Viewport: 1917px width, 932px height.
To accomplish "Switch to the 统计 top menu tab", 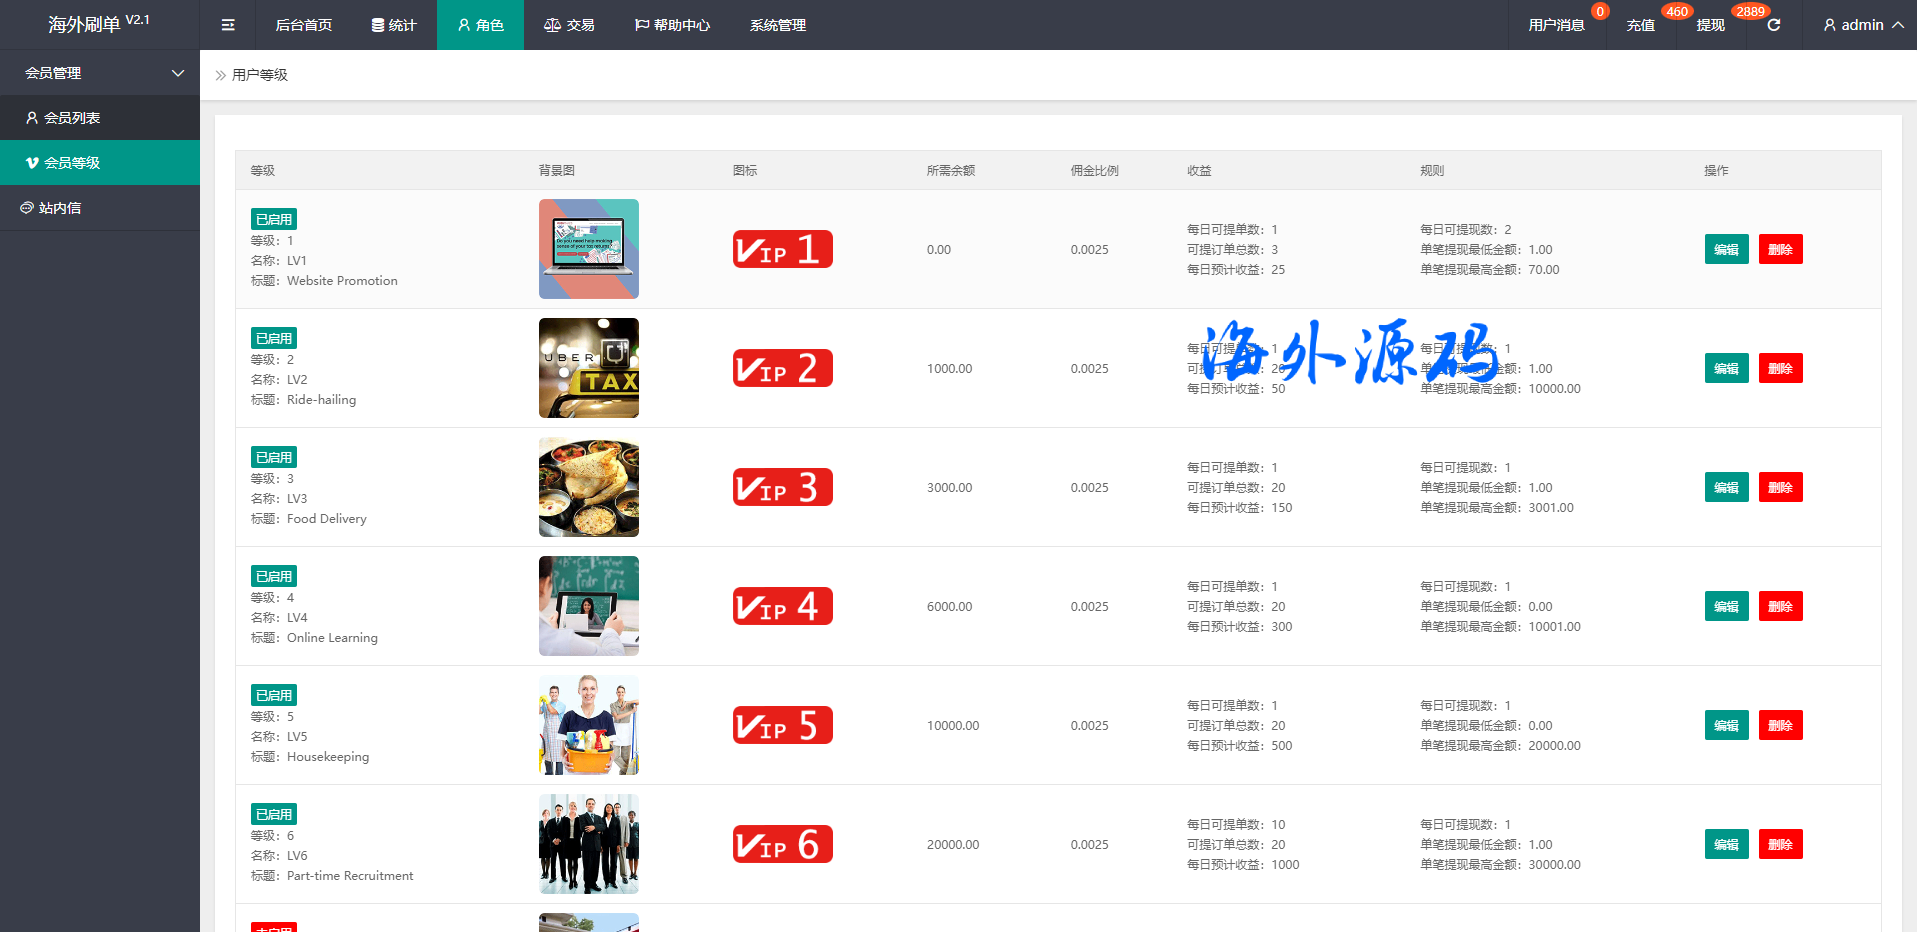I will tap(394, 25).
